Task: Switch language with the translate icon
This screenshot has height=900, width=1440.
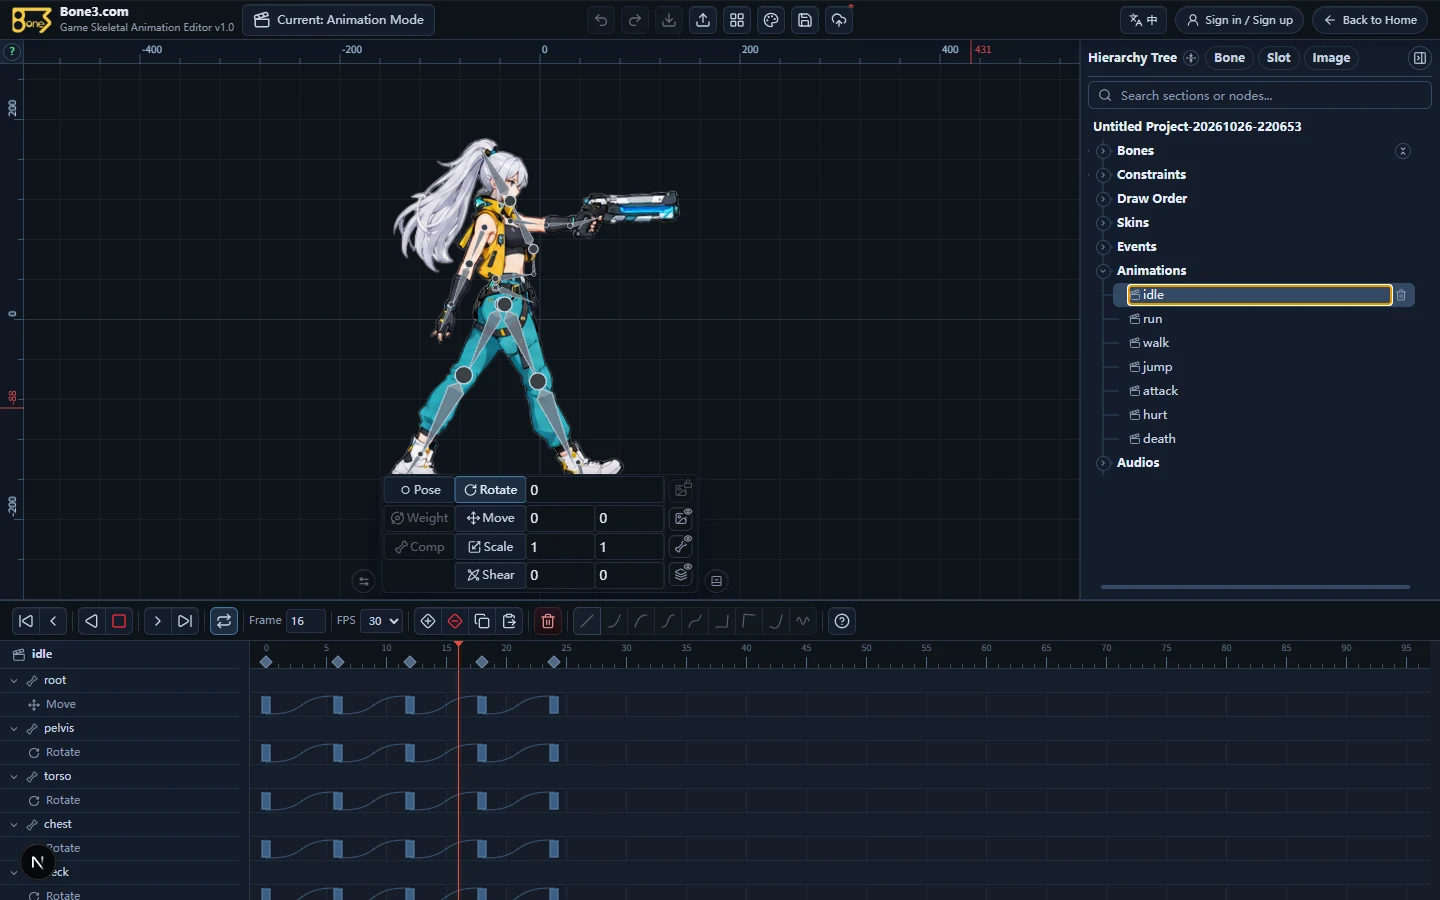Action: [x=1143, y=20]
